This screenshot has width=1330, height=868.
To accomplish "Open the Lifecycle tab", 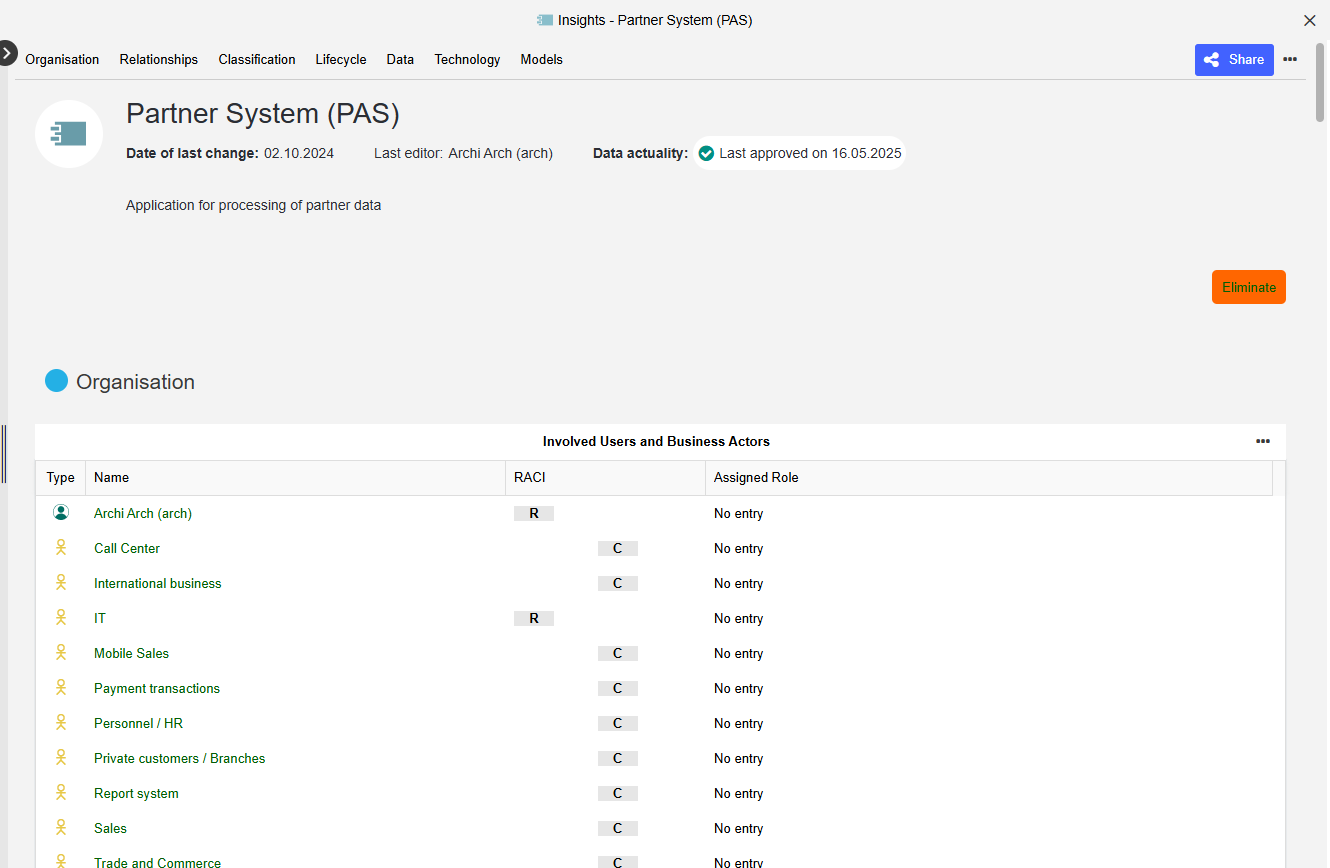I will pyautogui.click(x=340, y=60).
